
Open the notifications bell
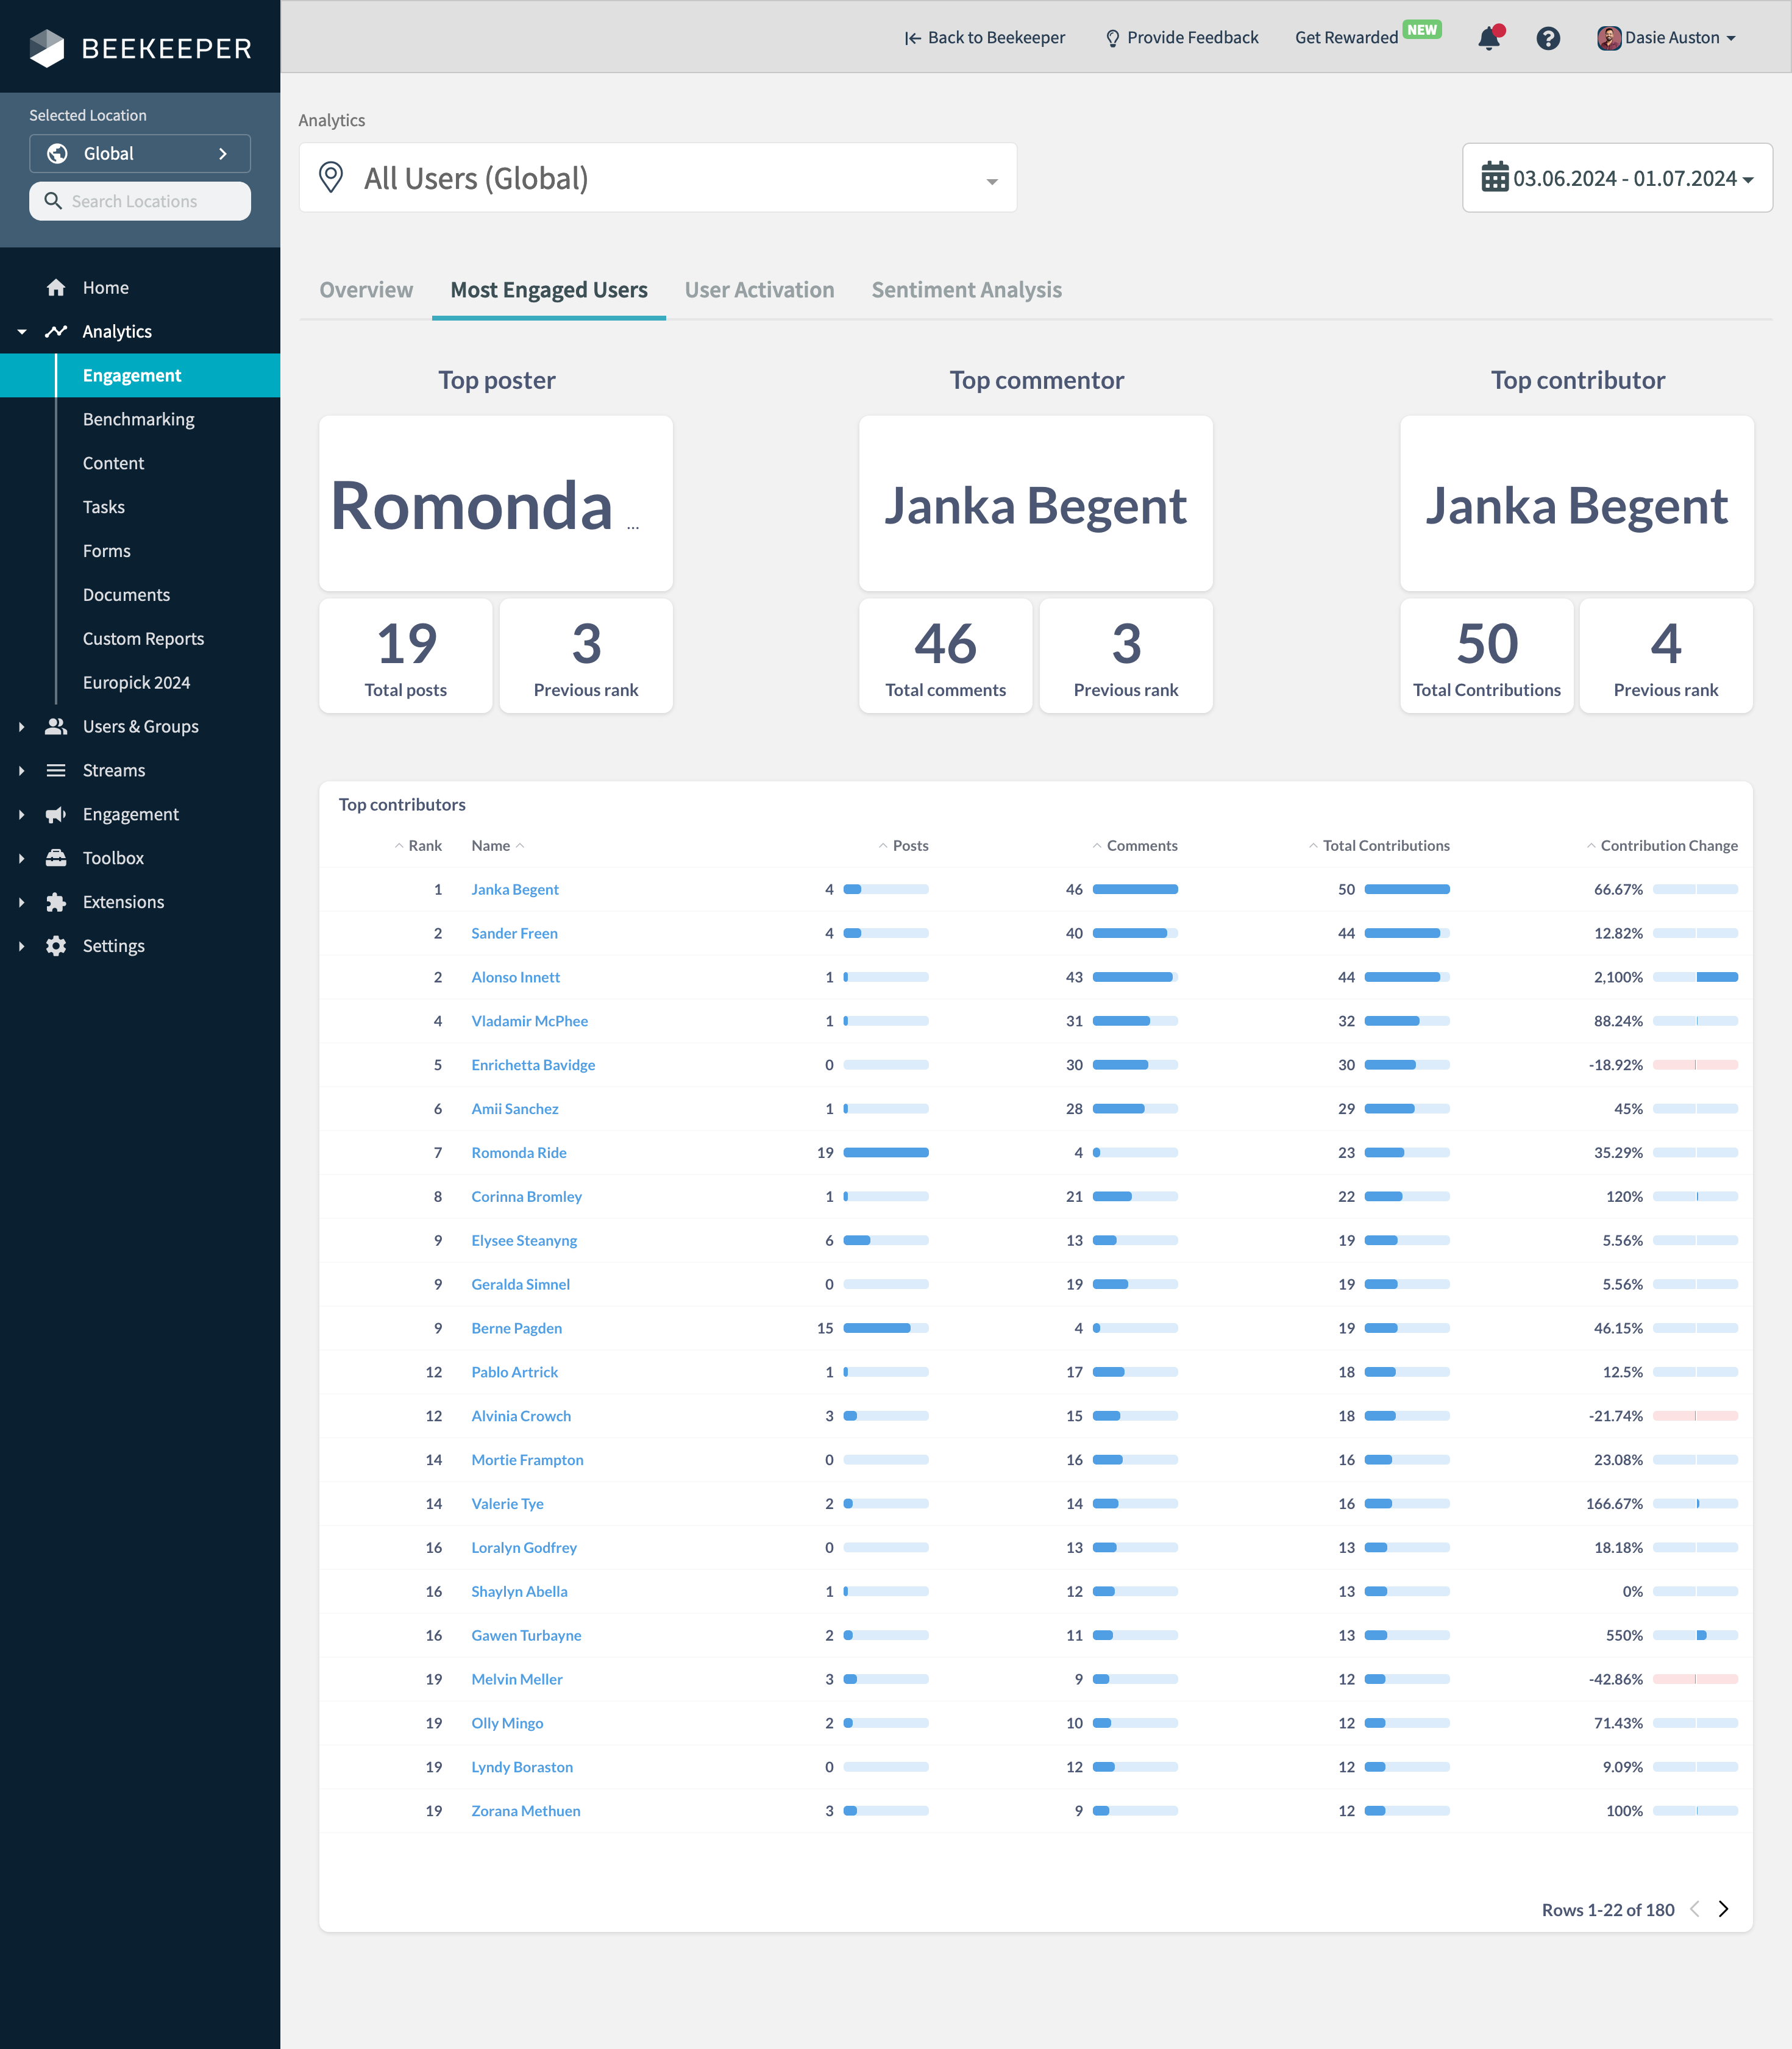tap(1489, 38)
